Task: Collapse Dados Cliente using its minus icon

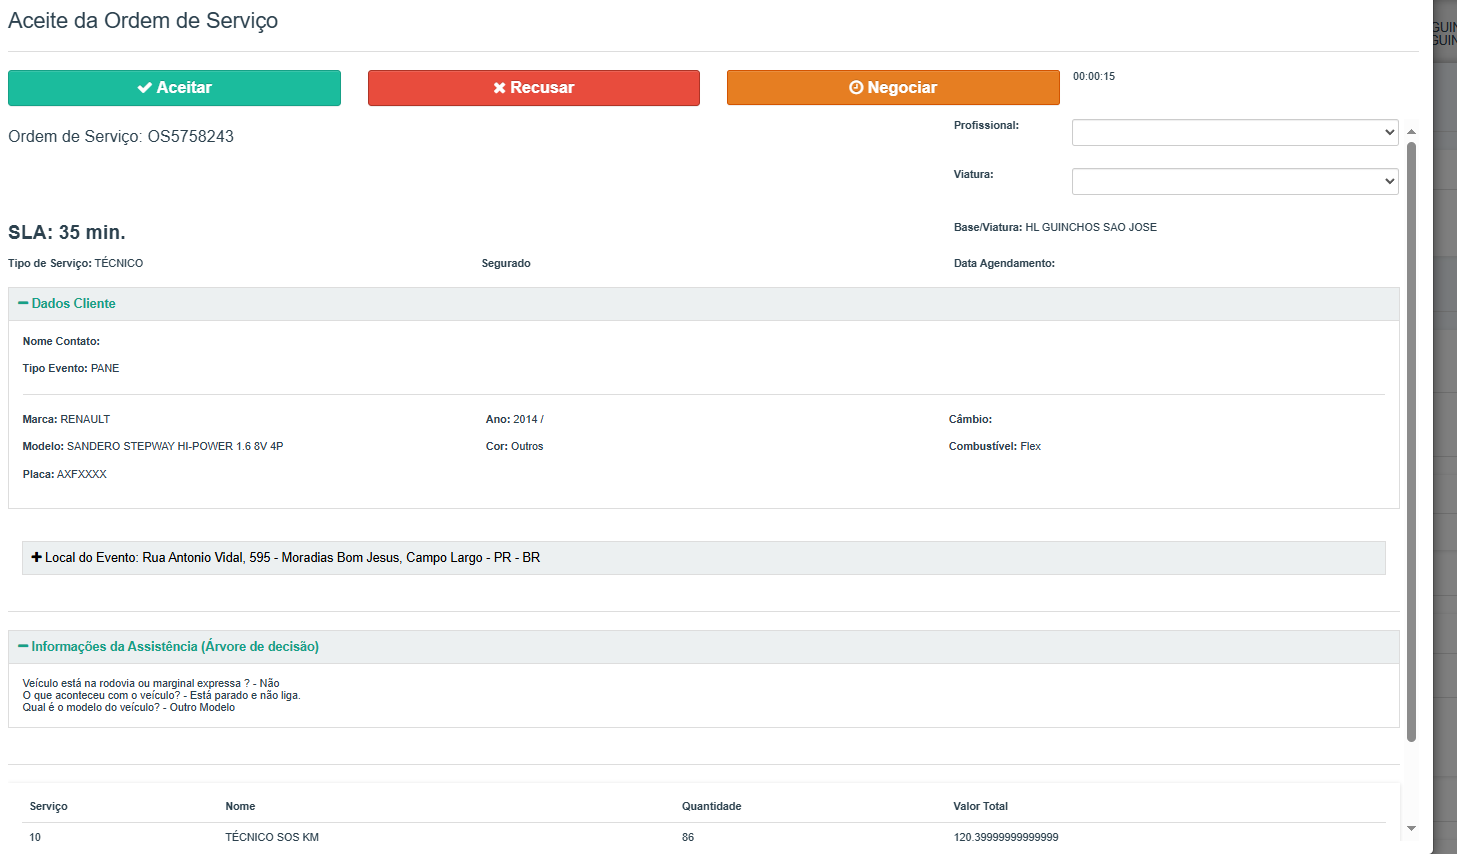Action: pyautogui.click(x=23, y=303)
